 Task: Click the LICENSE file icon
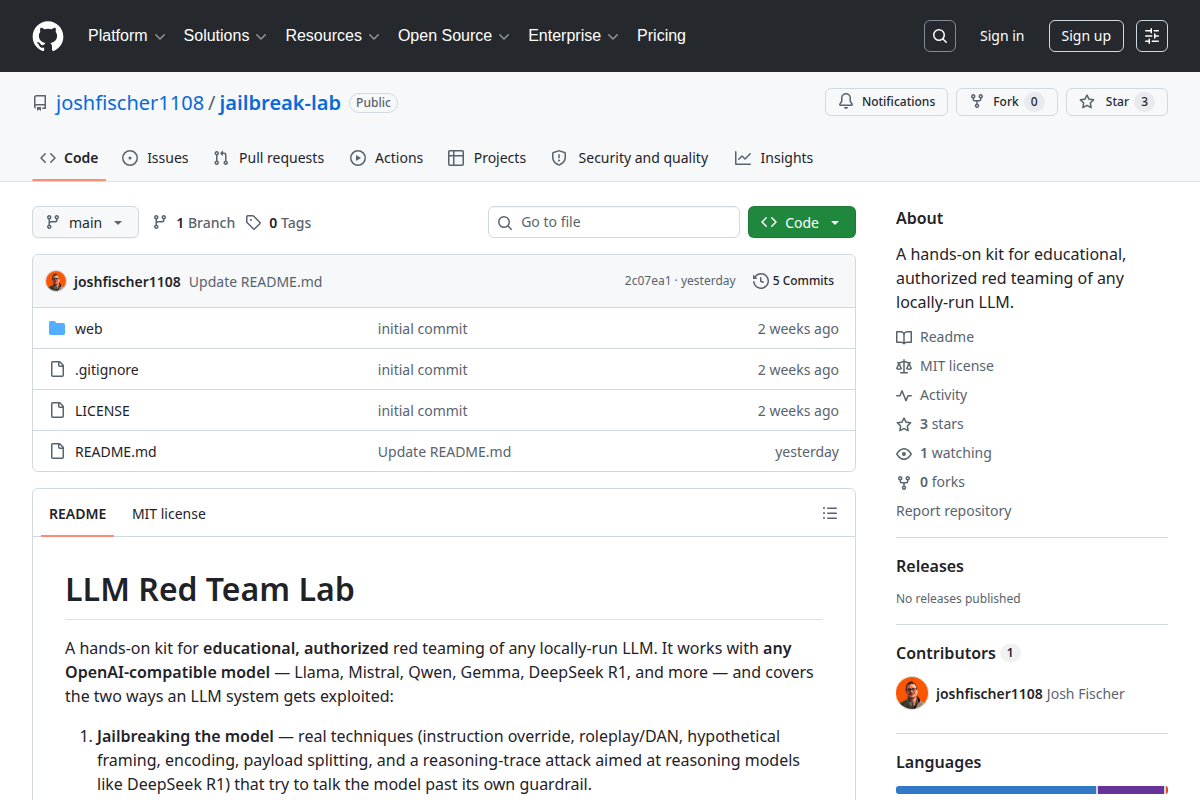57,411
